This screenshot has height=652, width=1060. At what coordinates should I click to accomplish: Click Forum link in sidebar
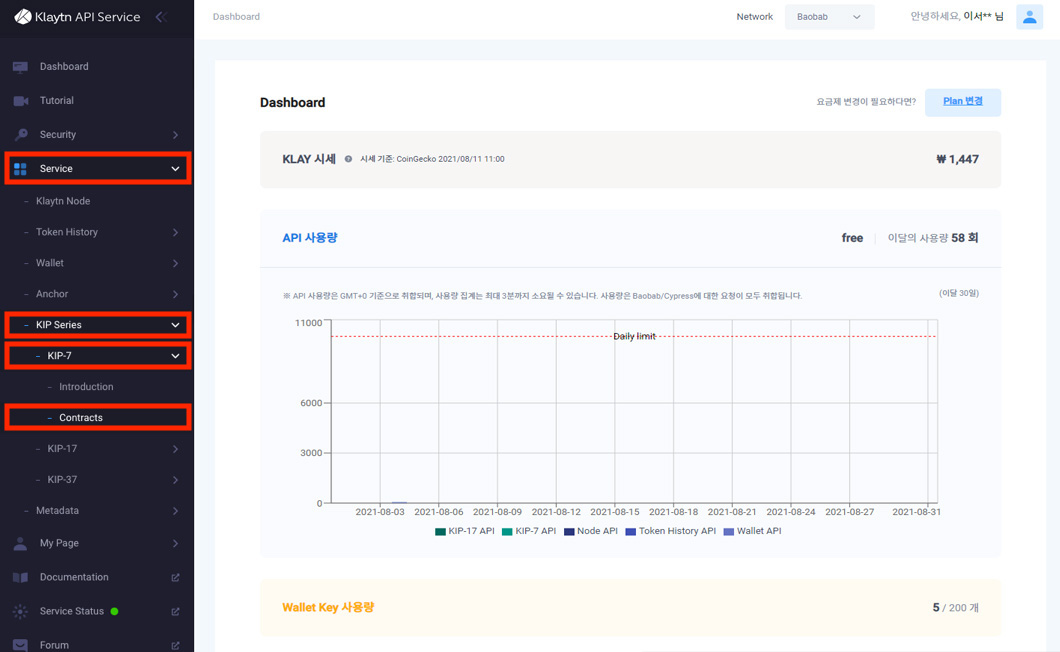(54, 645)
